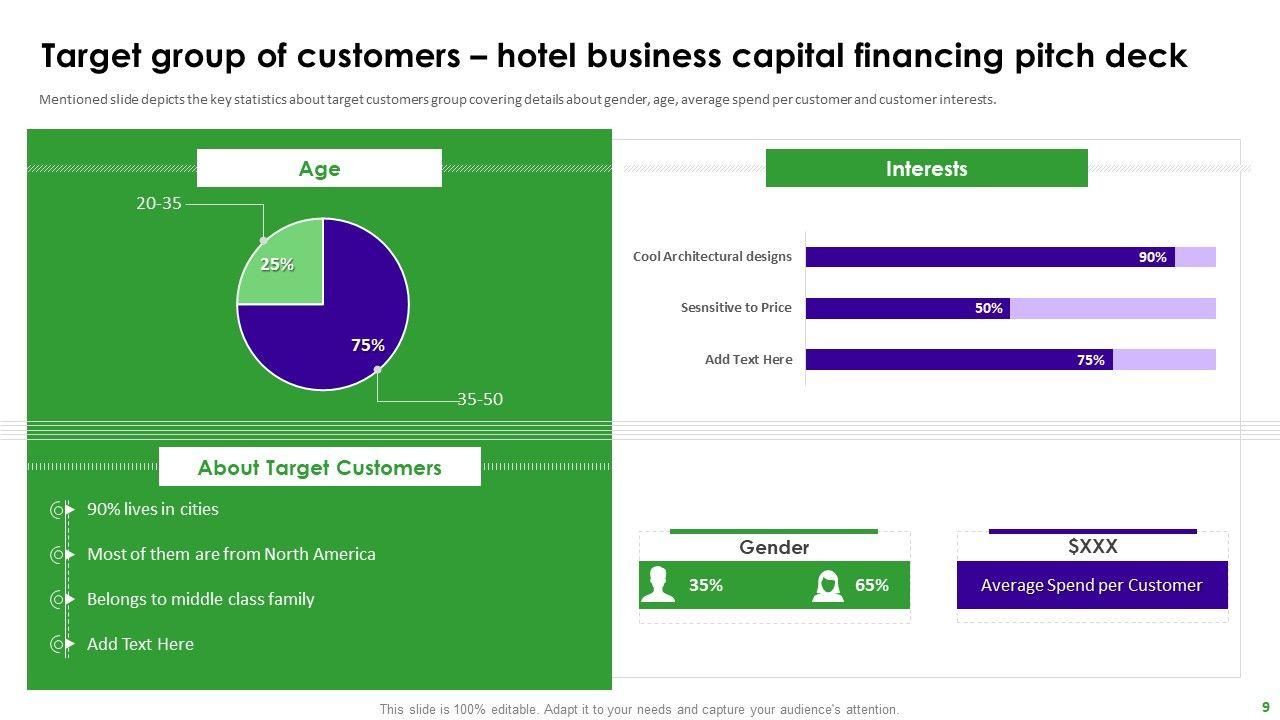Click the female silhouette icon

[827, 585]
